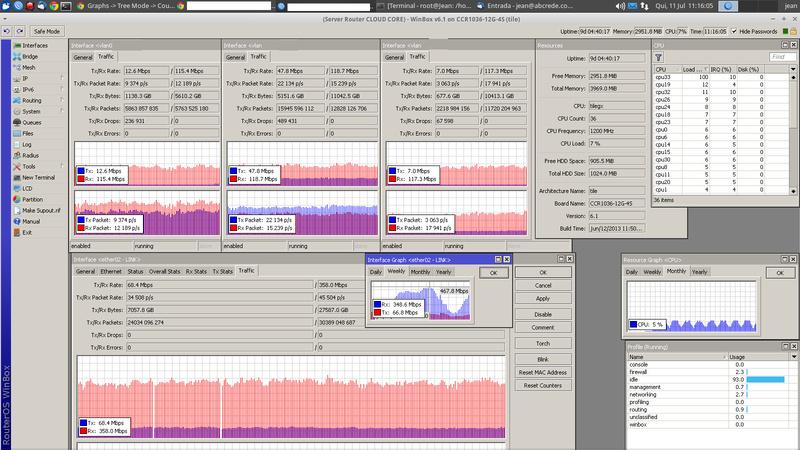Click the Bridge icon in sidebar
800x450 pixels.
pyautogui.click(x=16, y=56)
